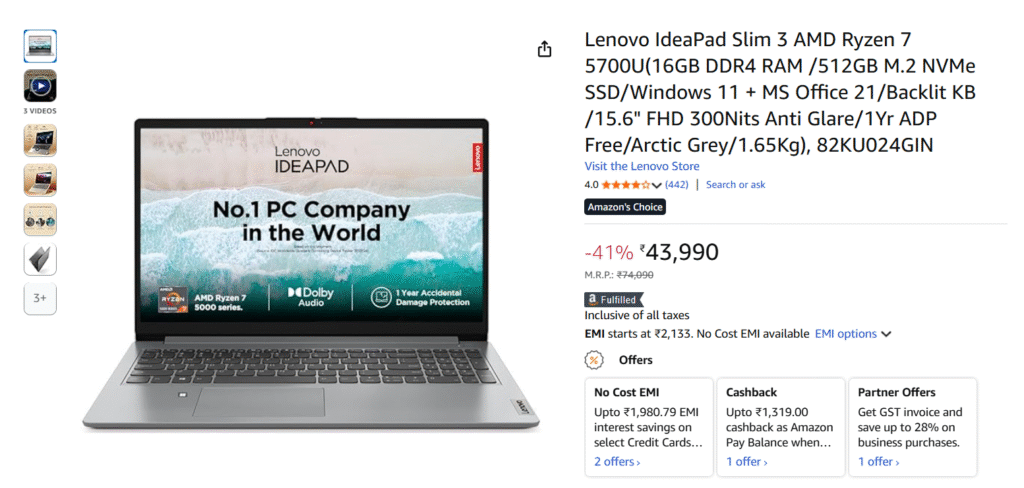Show the 3+ more images thumbnail
Screen dimensions: 1024x488
coord(40,298)
